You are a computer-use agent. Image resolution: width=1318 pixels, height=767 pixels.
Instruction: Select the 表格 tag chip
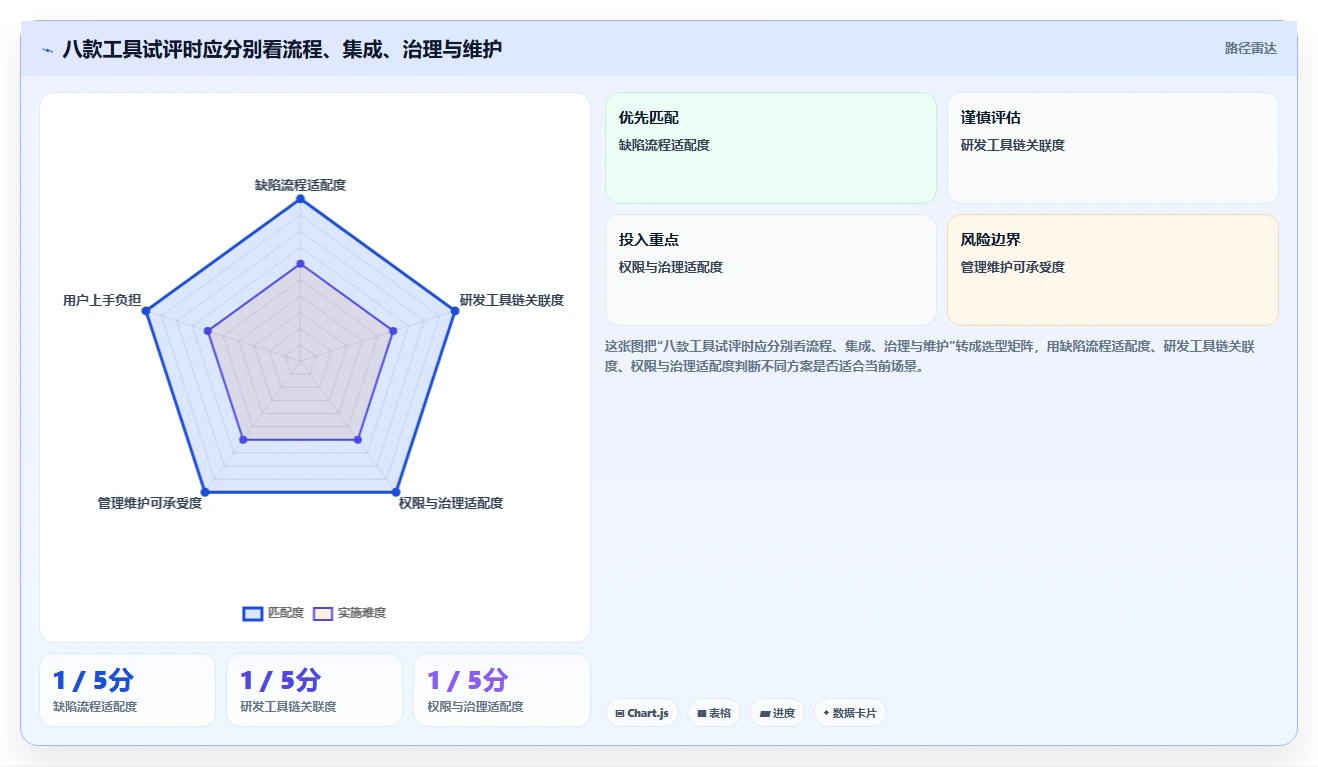(714, 713)
